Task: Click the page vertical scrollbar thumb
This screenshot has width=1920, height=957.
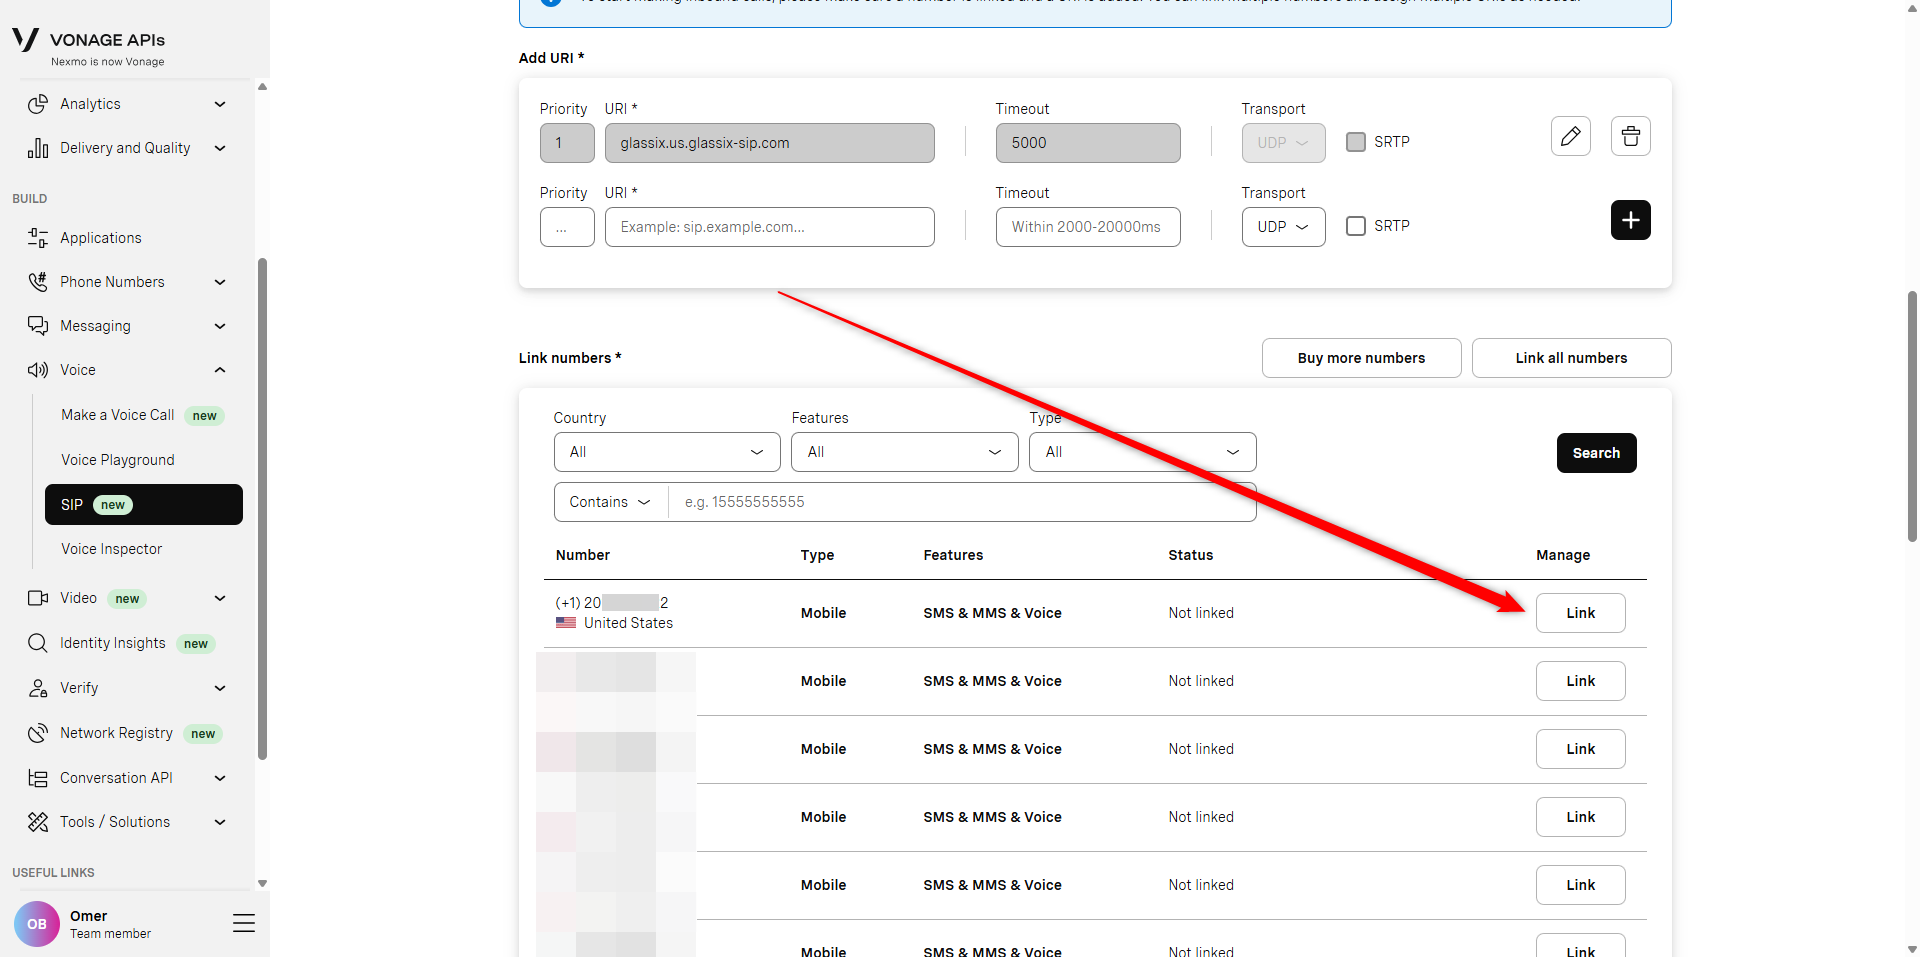Action: [x=1912, y=416]
